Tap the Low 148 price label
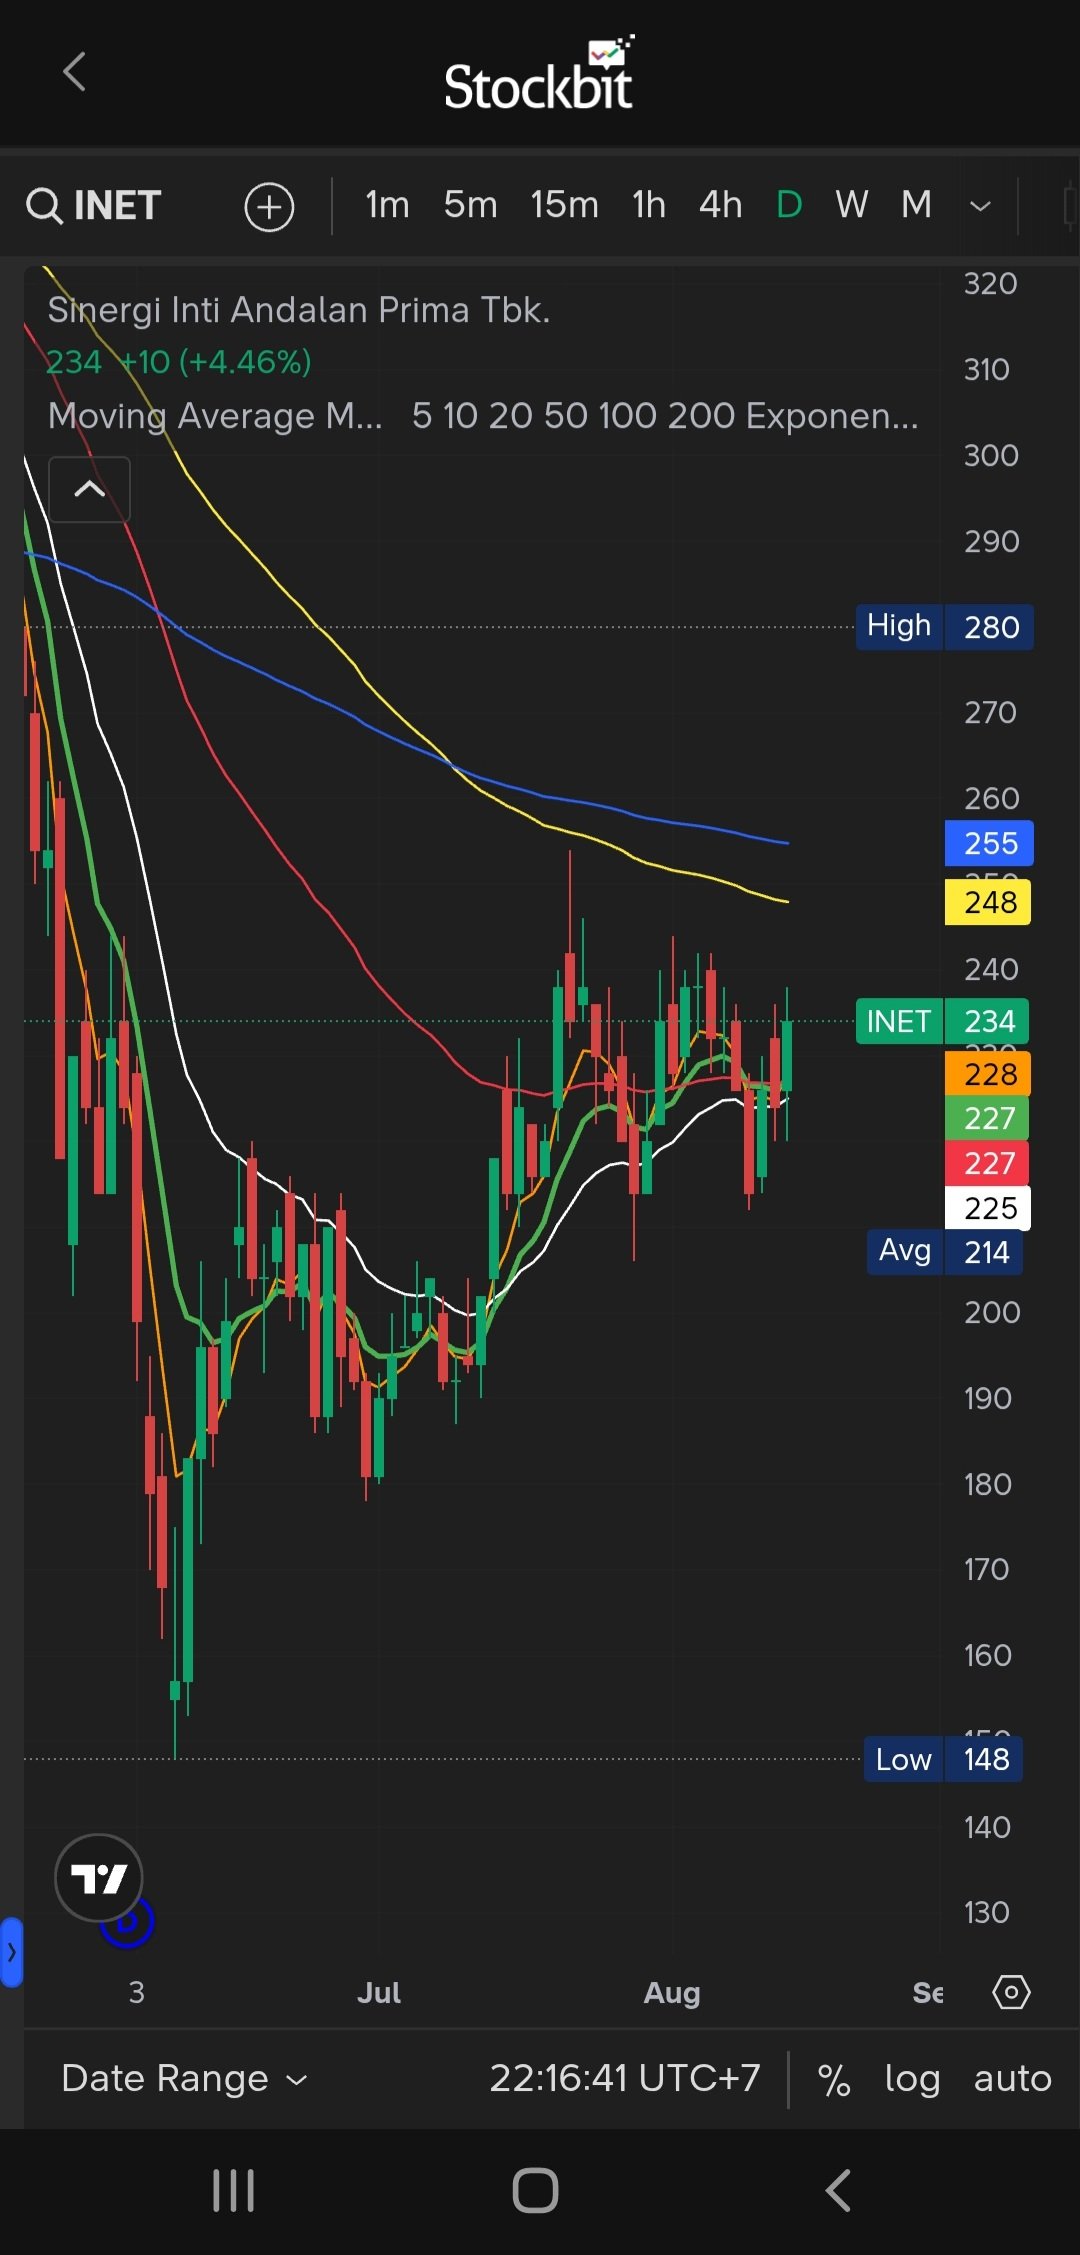The height and width of the screenshot is (2255, 1080). (x=943, y=1759)
